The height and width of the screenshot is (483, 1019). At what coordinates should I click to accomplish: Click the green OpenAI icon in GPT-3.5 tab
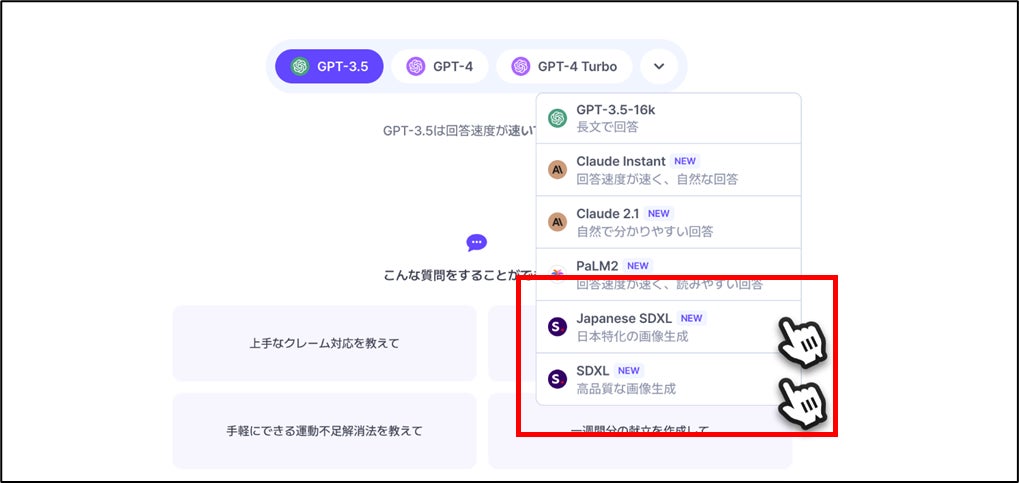click(300, 66)
